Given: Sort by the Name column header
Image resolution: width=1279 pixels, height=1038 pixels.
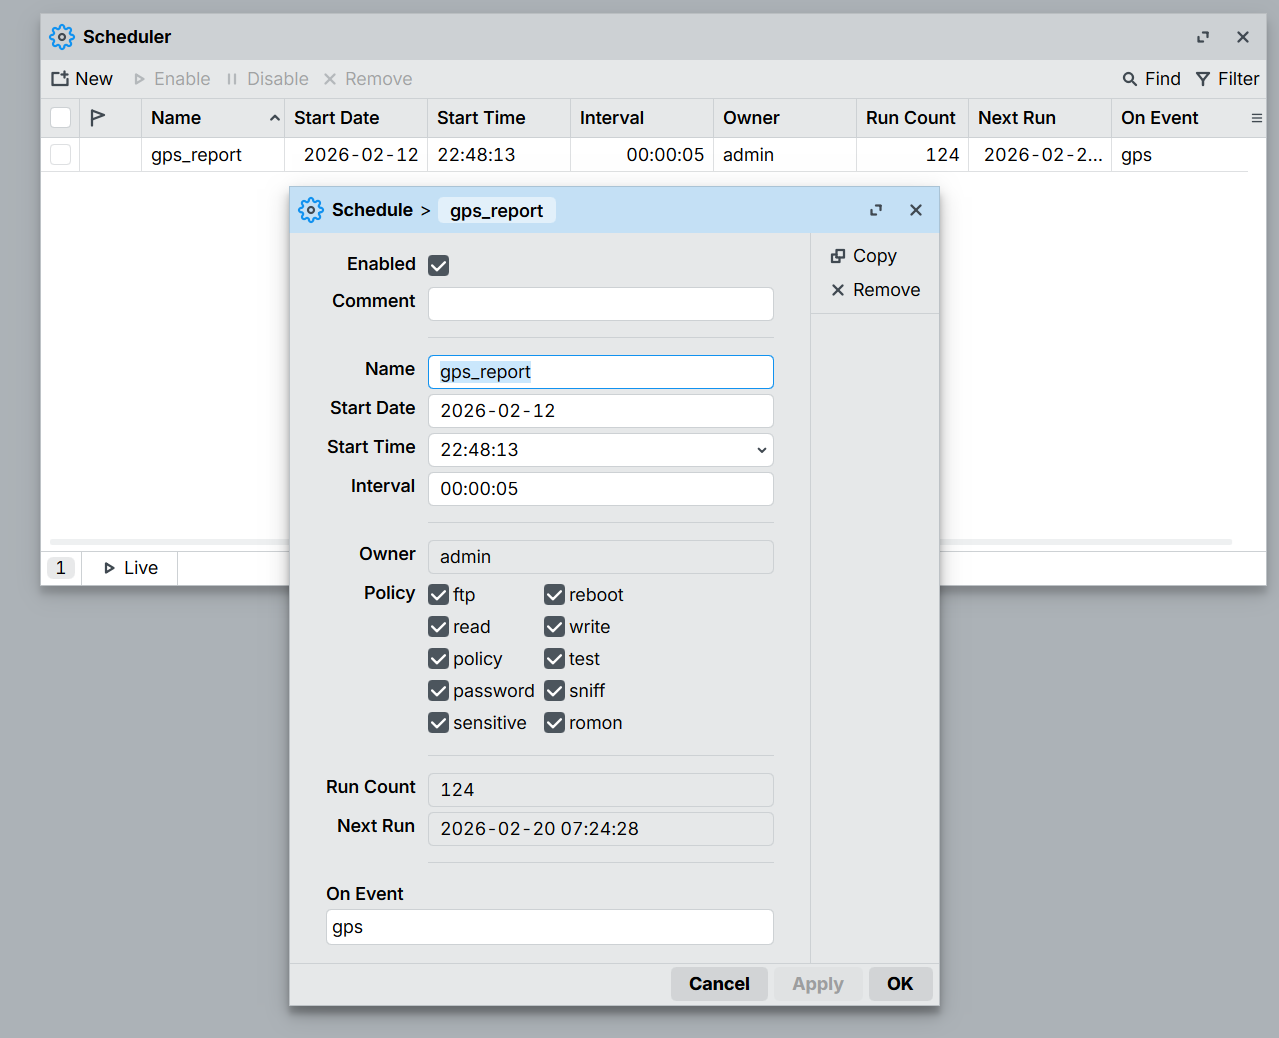Looking at the screenshot, I should [x=176, y=118].
